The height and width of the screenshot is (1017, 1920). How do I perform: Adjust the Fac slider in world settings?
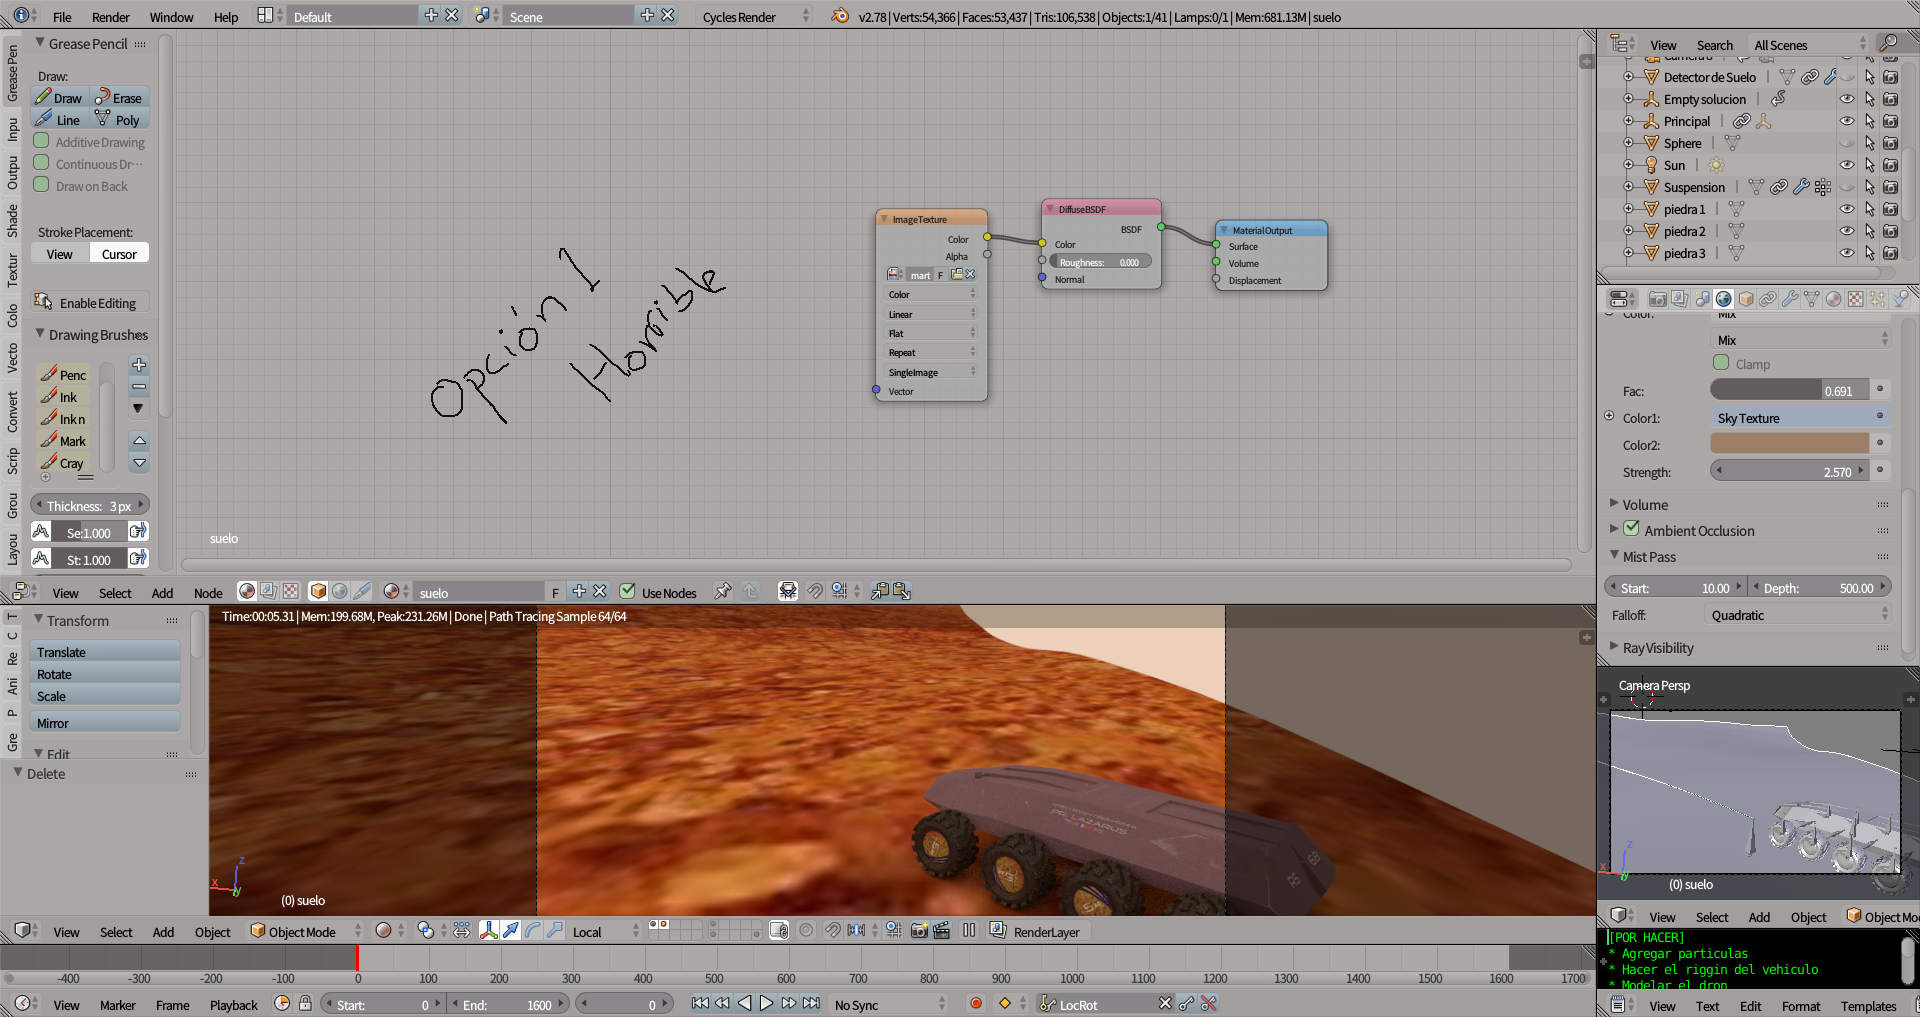(1790, 390)
